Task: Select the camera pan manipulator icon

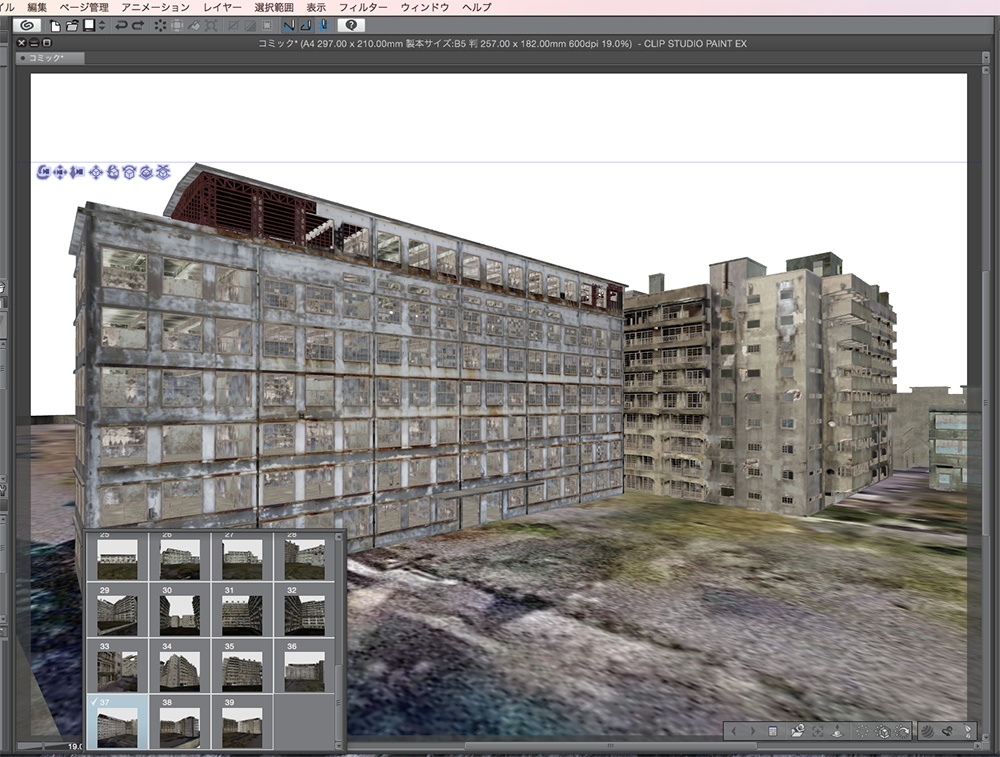Action: pos(60,173)
